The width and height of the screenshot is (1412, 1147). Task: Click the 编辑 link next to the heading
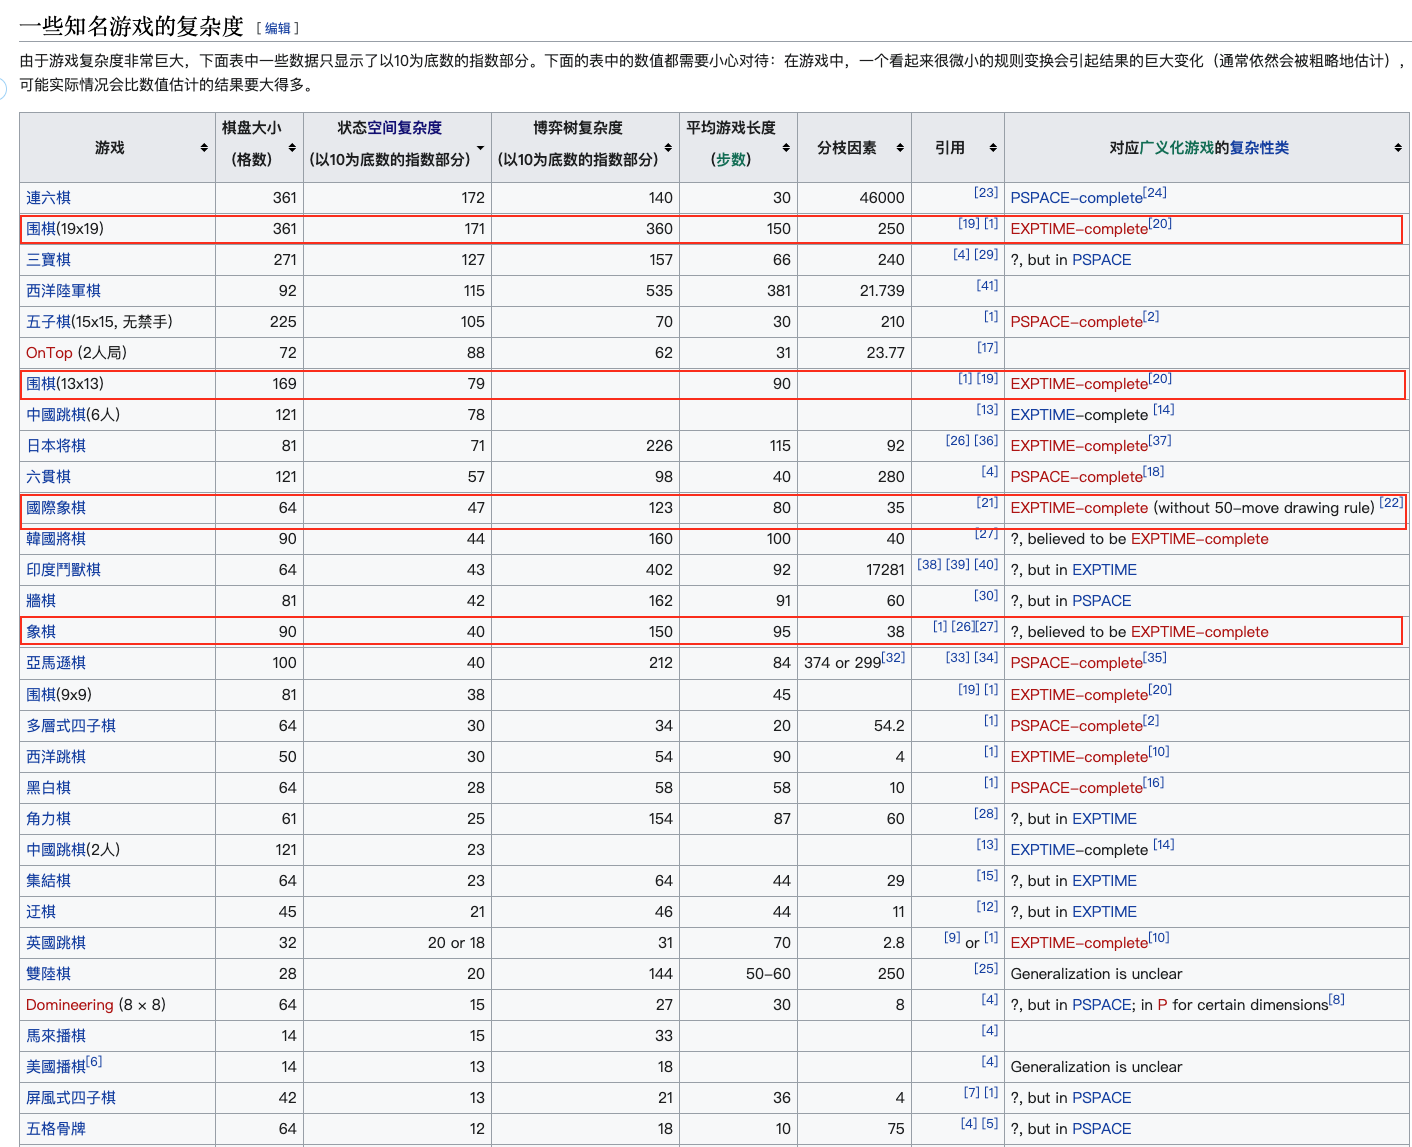coord(277,28)
